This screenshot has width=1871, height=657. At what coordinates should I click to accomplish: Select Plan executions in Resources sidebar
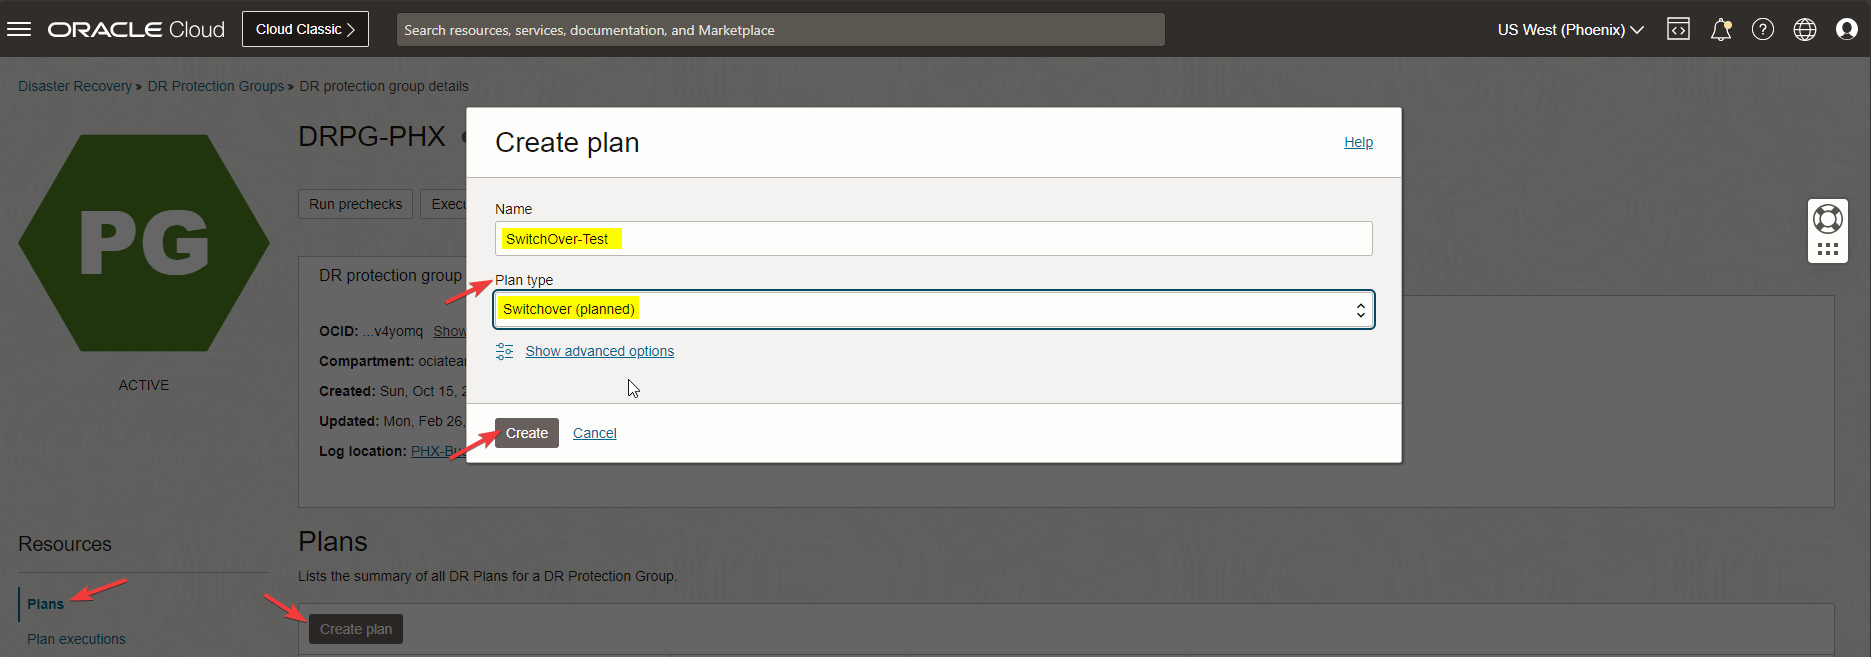click(x=76, y=639)
